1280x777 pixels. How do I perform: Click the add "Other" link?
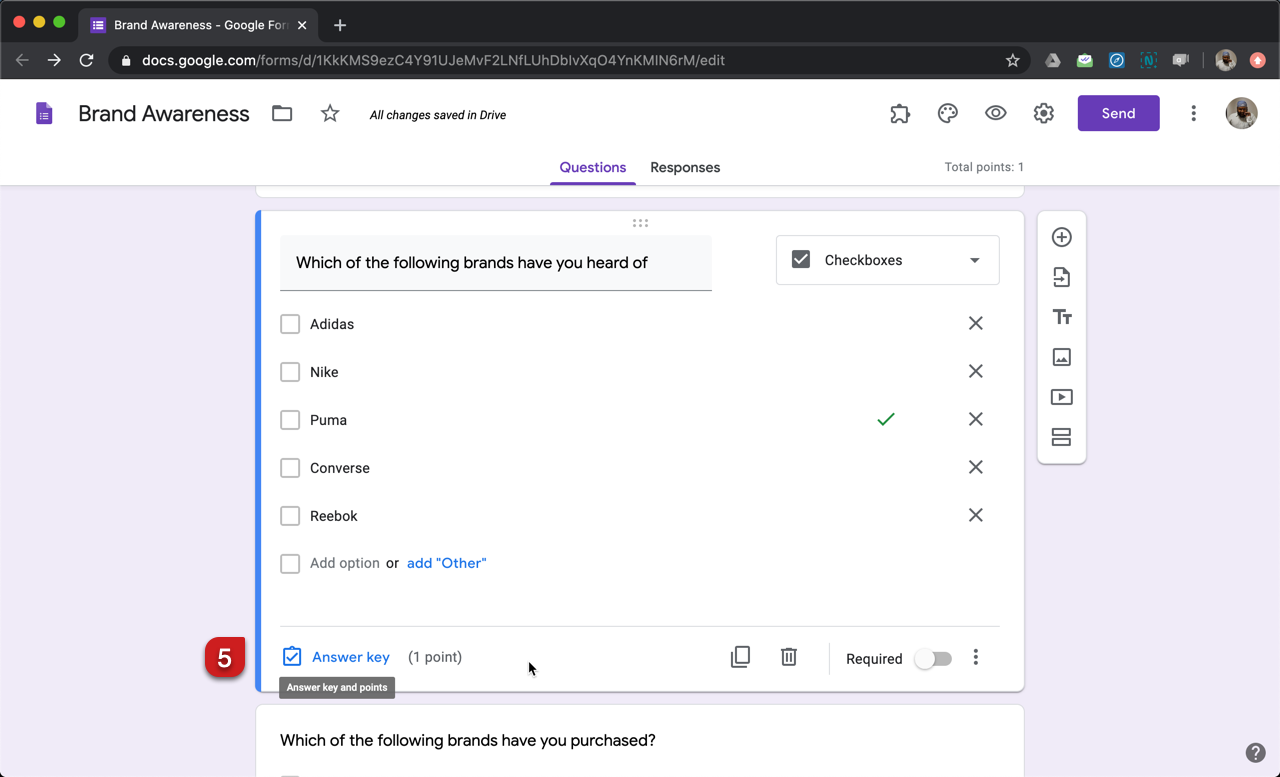[x=446, y=563]
